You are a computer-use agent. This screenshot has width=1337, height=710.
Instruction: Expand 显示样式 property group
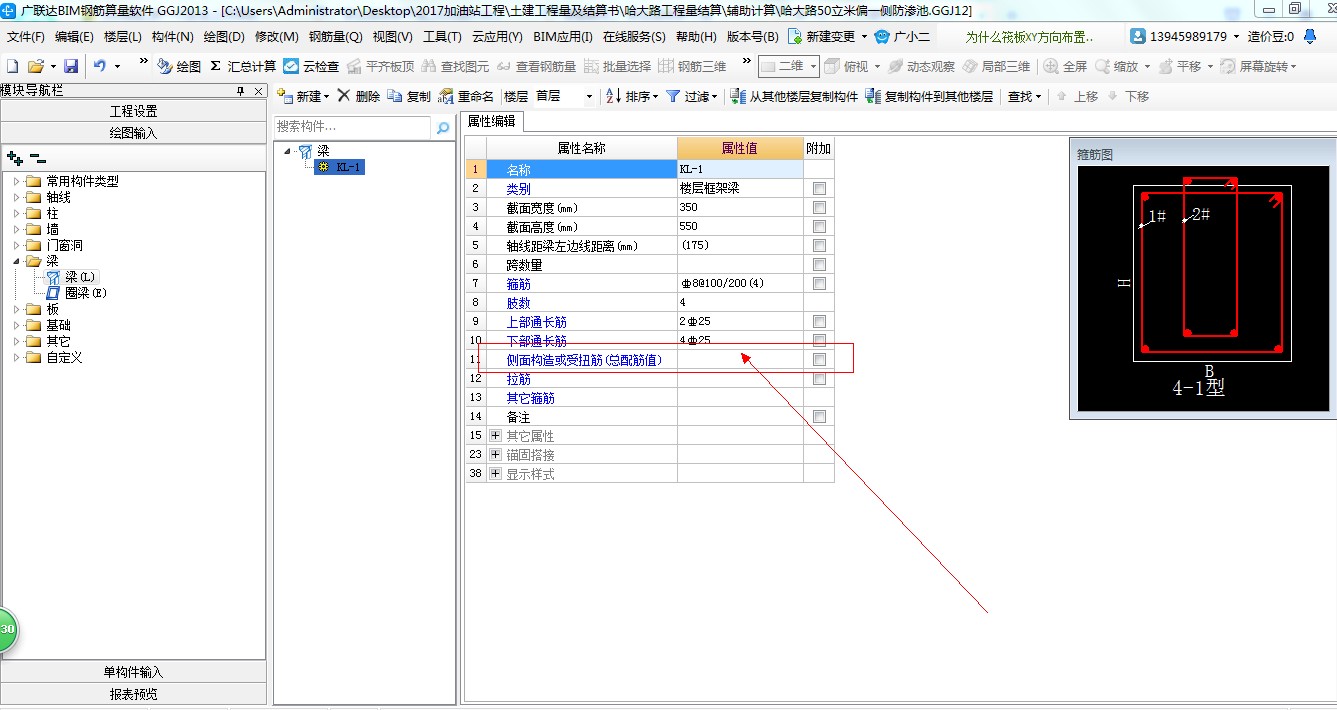[495, 473]
